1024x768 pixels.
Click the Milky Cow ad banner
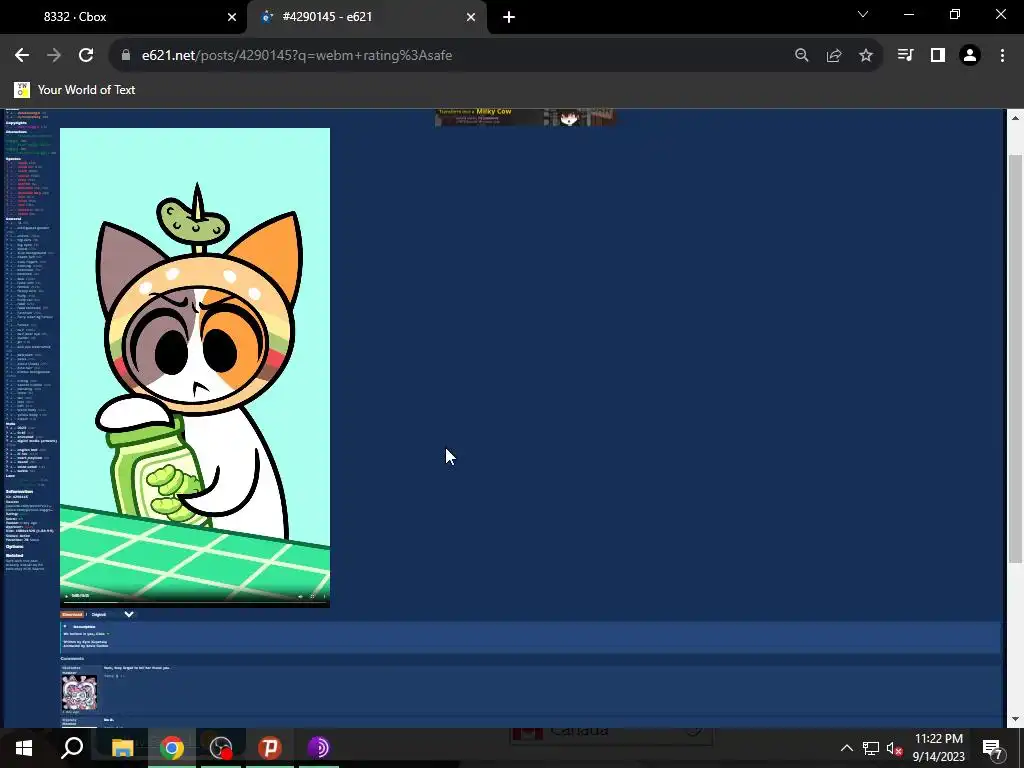[526, 117]
